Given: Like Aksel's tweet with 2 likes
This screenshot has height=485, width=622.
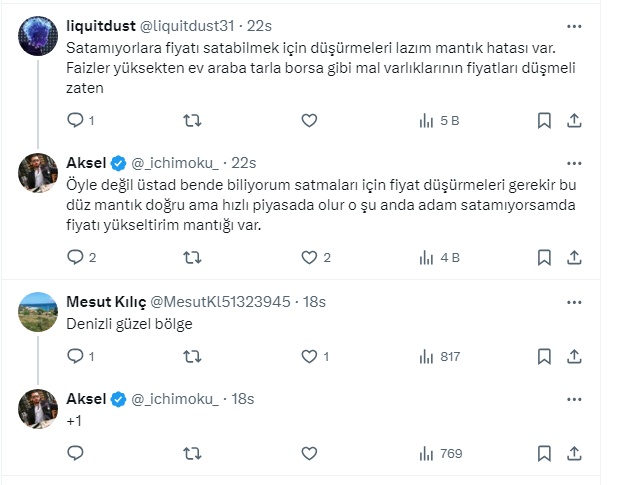Looking at the screenshot, I should (309, 257).
